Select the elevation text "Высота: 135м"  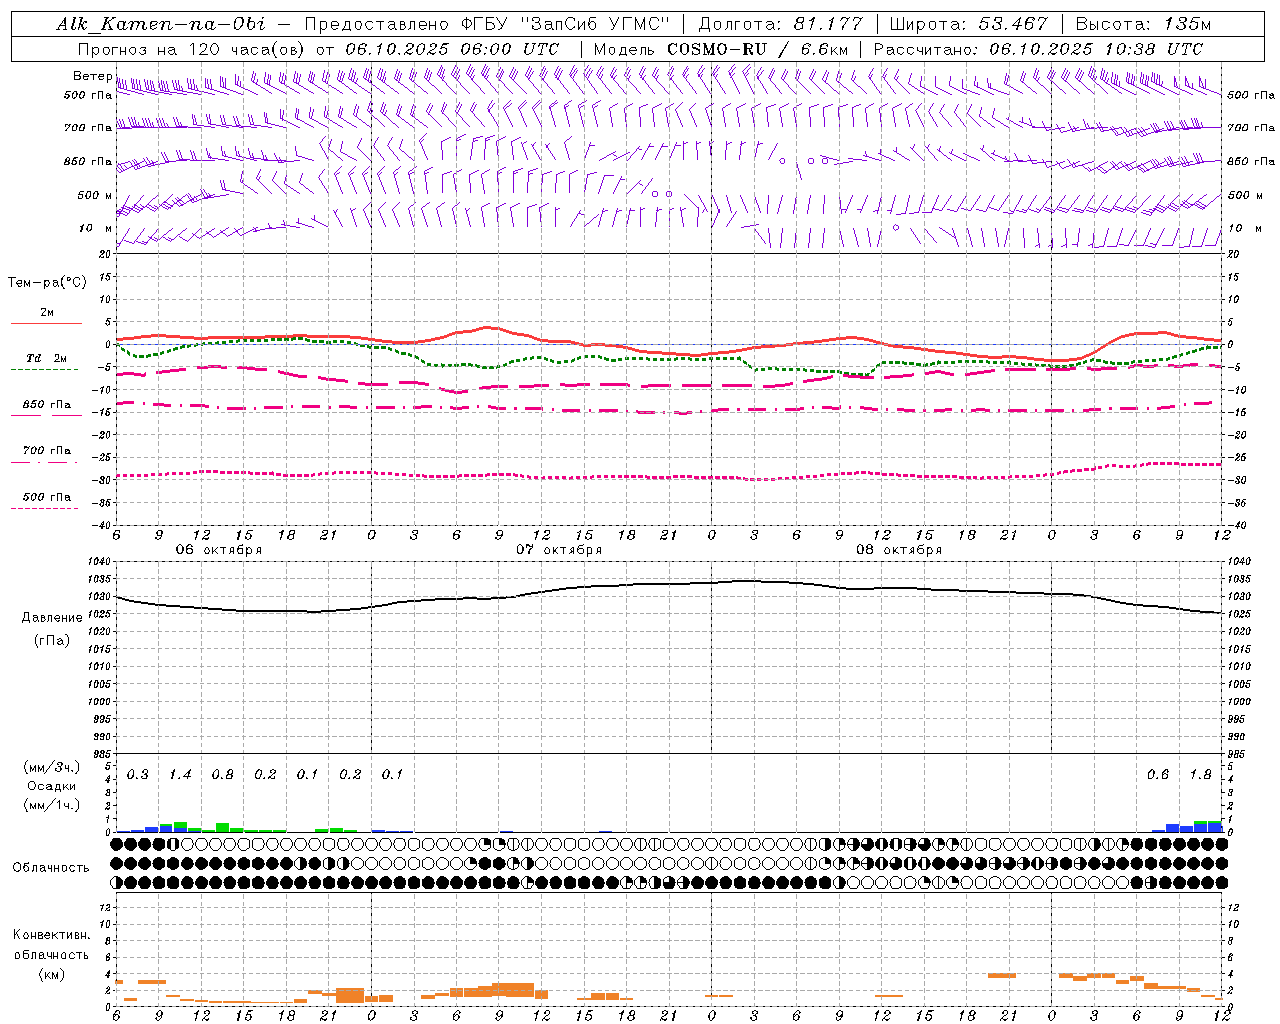point(1143,24)
